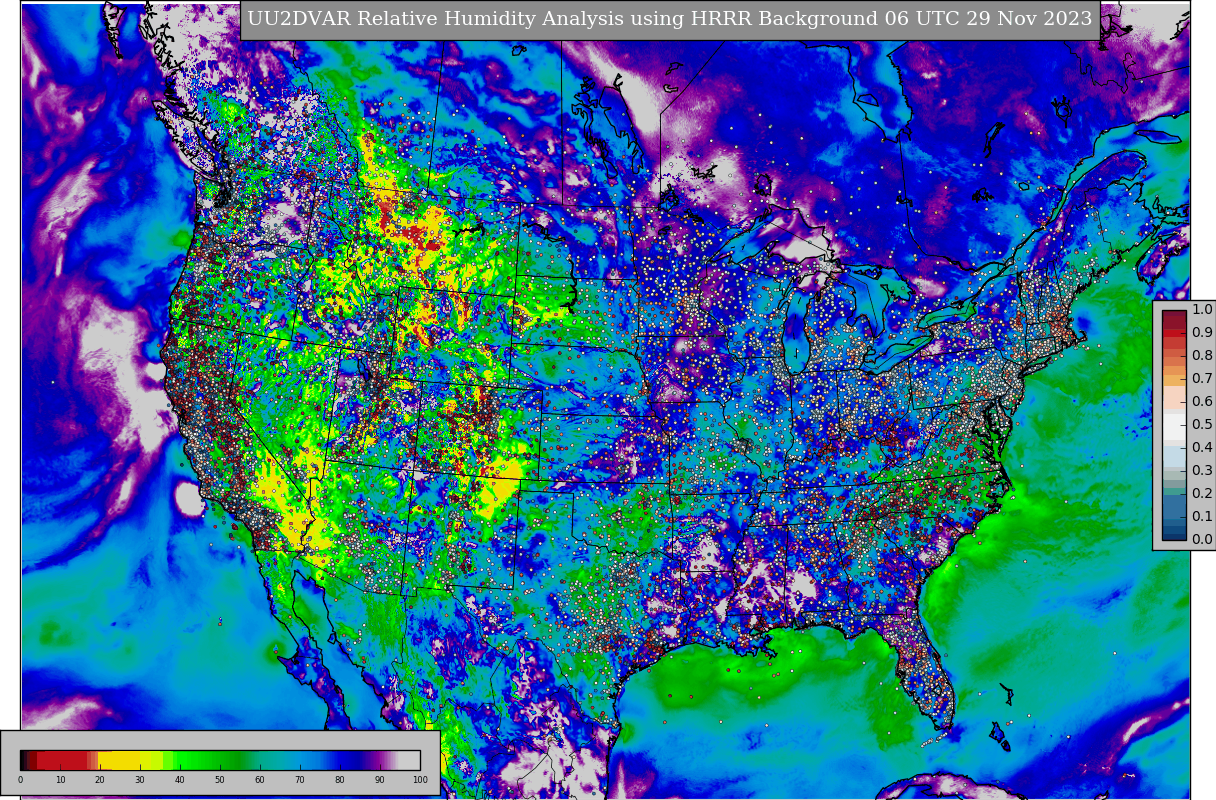The image size is (1216, 800).
Task: Click the '0.1' label on the vertical colorbar
Action: point(1202,517)
